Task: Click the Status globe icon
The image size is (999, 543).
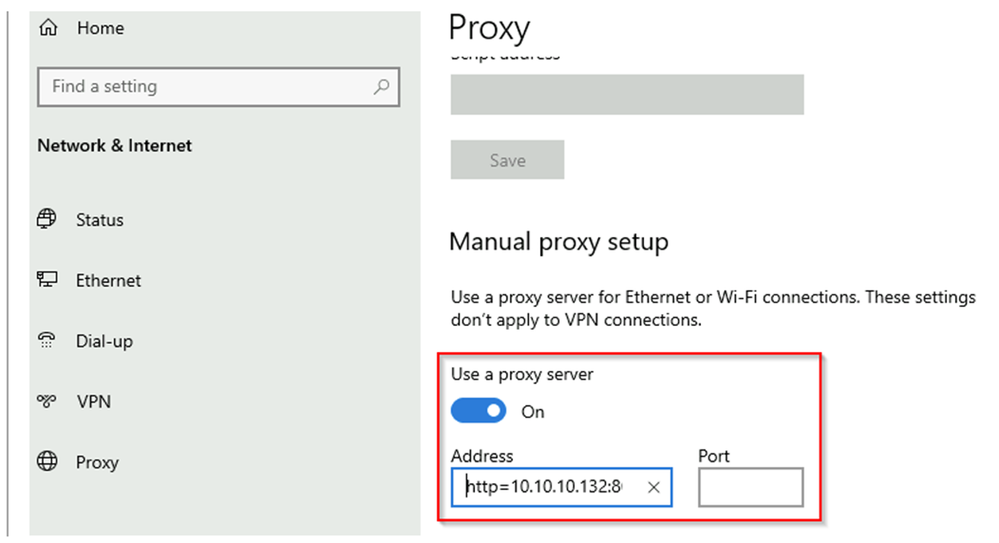Action: pos(47,219)
